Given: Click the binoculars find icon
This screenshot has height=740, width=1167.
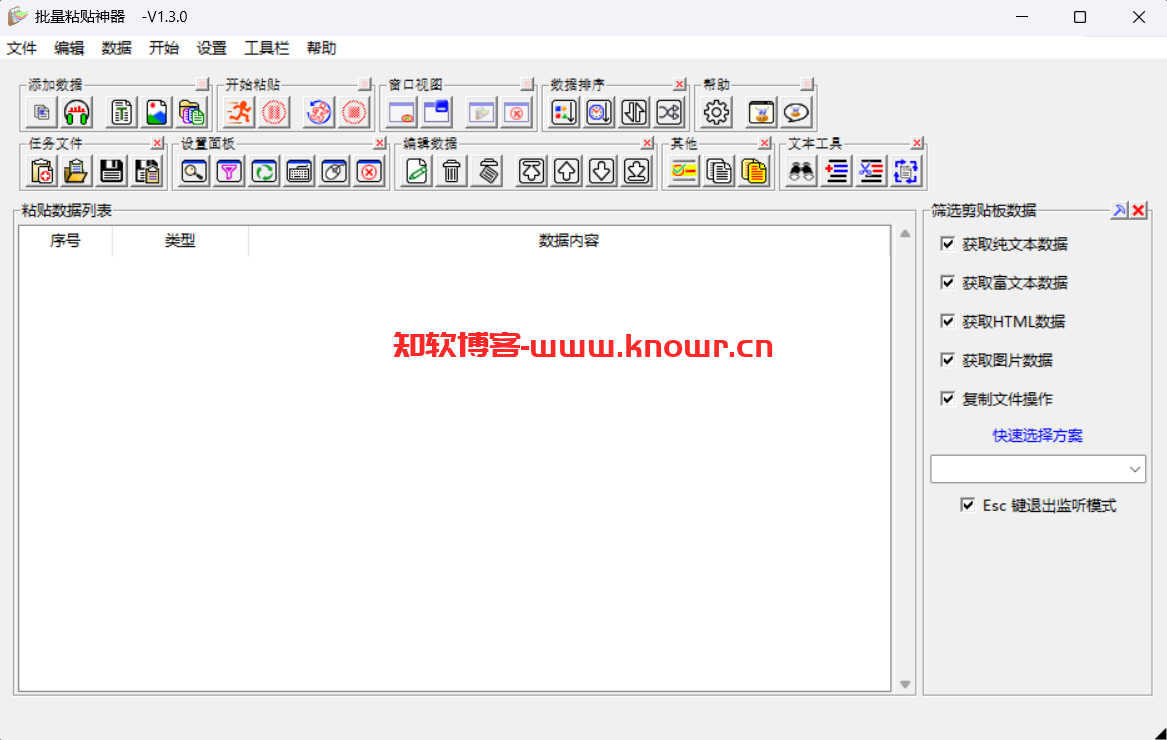Looking at the screenshot, I should click(801, 171).
